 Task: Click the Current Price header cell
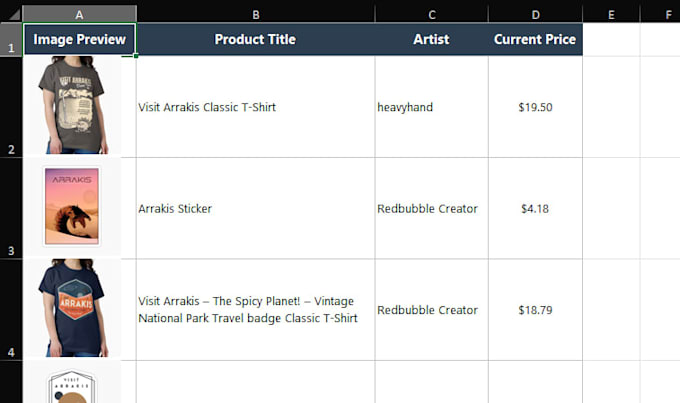[x=536, y=39]
